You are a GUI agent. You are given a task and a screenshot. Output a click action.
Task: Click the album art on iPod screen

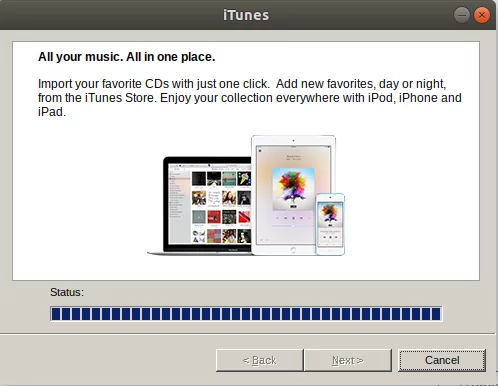coord(330,213)
